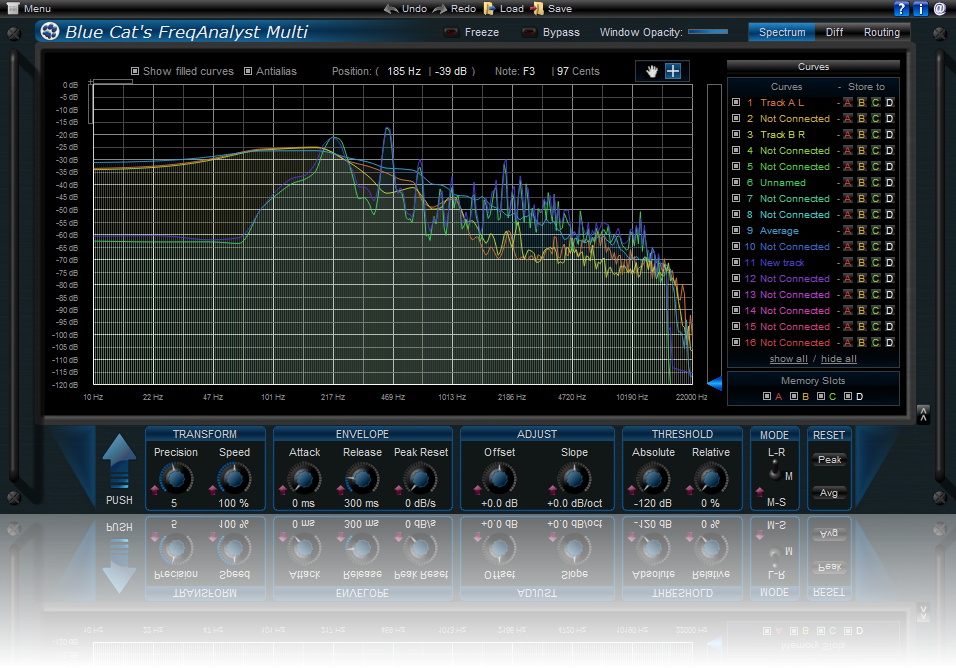Select the crosshair zoom tool
The width and height of the screenshot is (956, 668).
coord(673,70)
